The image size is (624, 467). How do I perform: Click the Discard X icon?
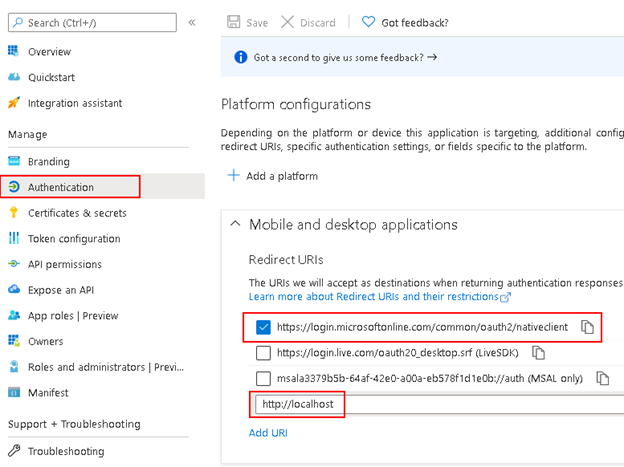click(x=288, y=22)
